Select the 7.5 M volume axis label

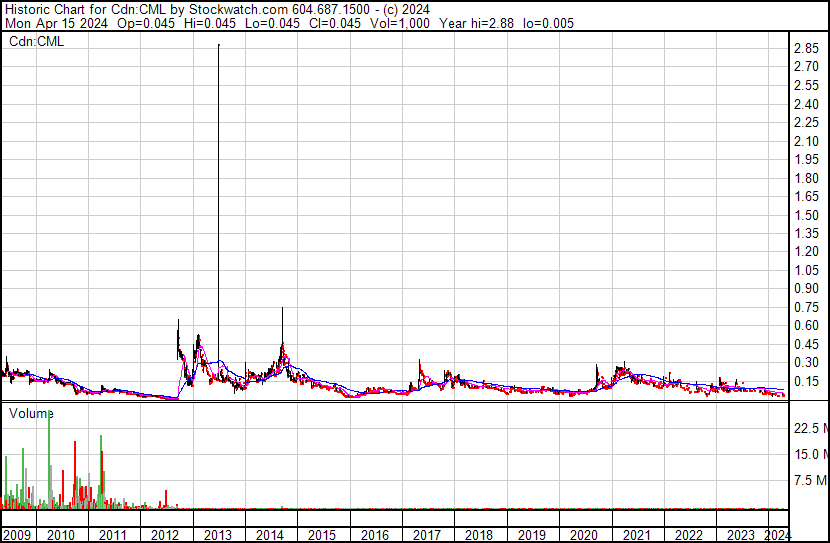tap(809, 481)
